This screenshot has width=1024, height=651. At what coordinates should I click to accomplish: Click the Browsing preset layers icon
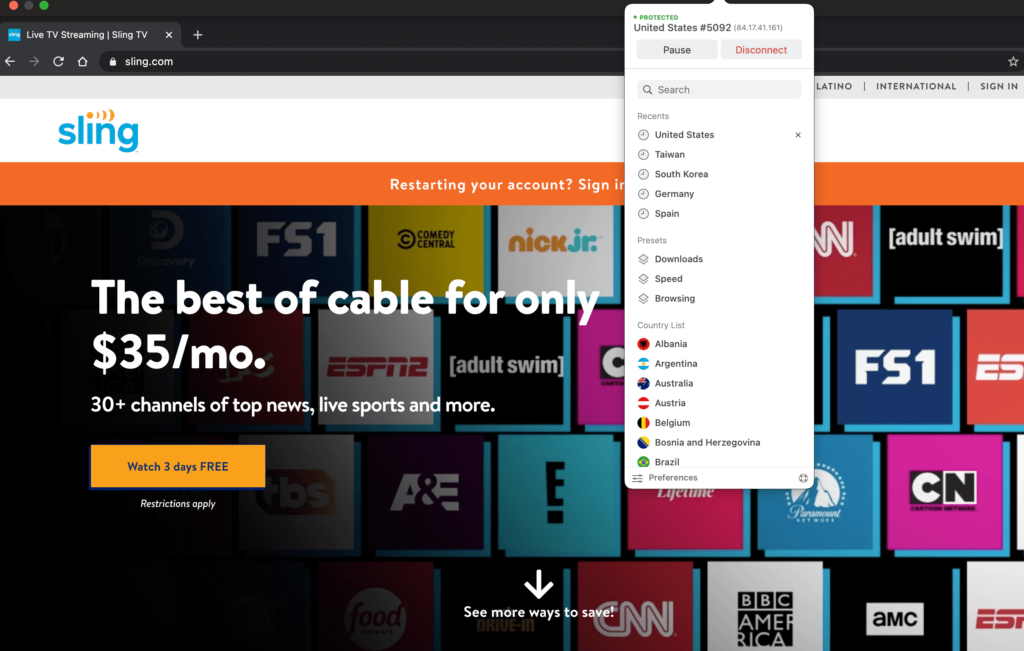tap(643, 298)
